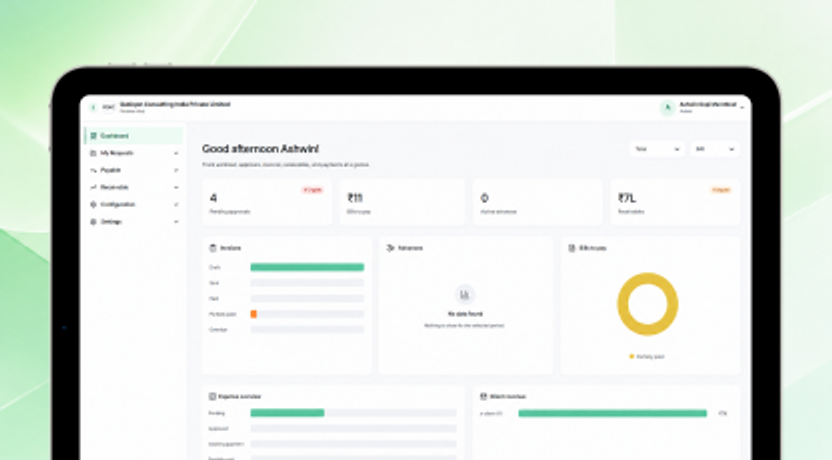832x460 pixels.
Task: Open the user account dropdown arrow
Action: click(x=742, y=108)
